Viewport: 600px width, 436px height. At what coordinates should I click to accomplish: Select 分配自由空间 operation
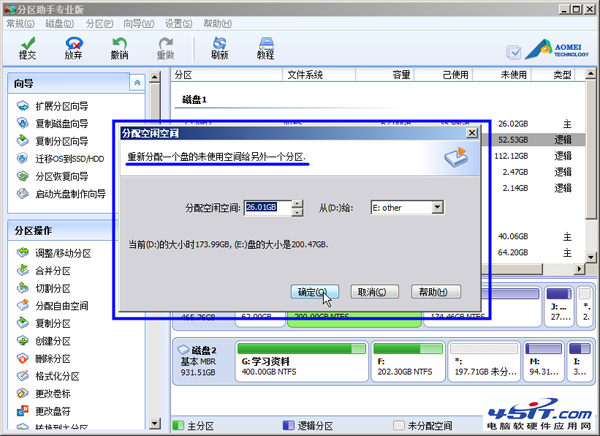pyautogui.click(x=53, y=306)
